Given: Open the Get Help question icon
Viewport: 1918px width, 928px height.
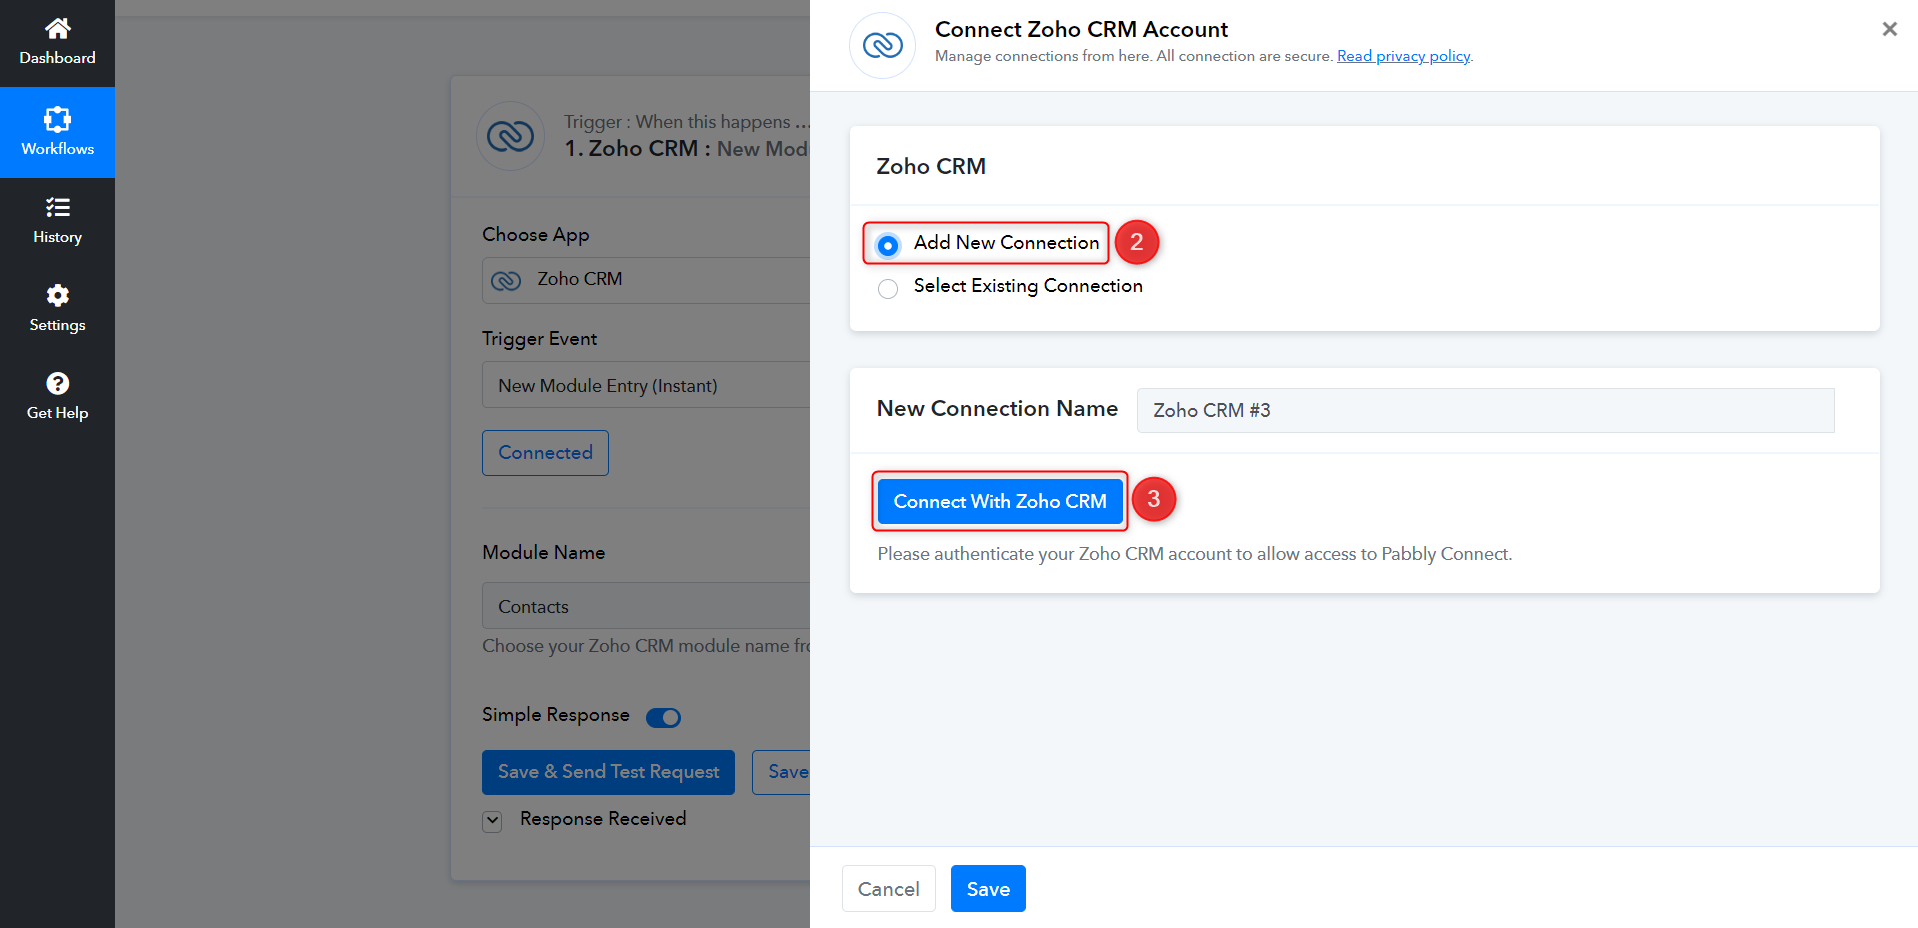Looking at the screenshot, I should click(57, 383).
